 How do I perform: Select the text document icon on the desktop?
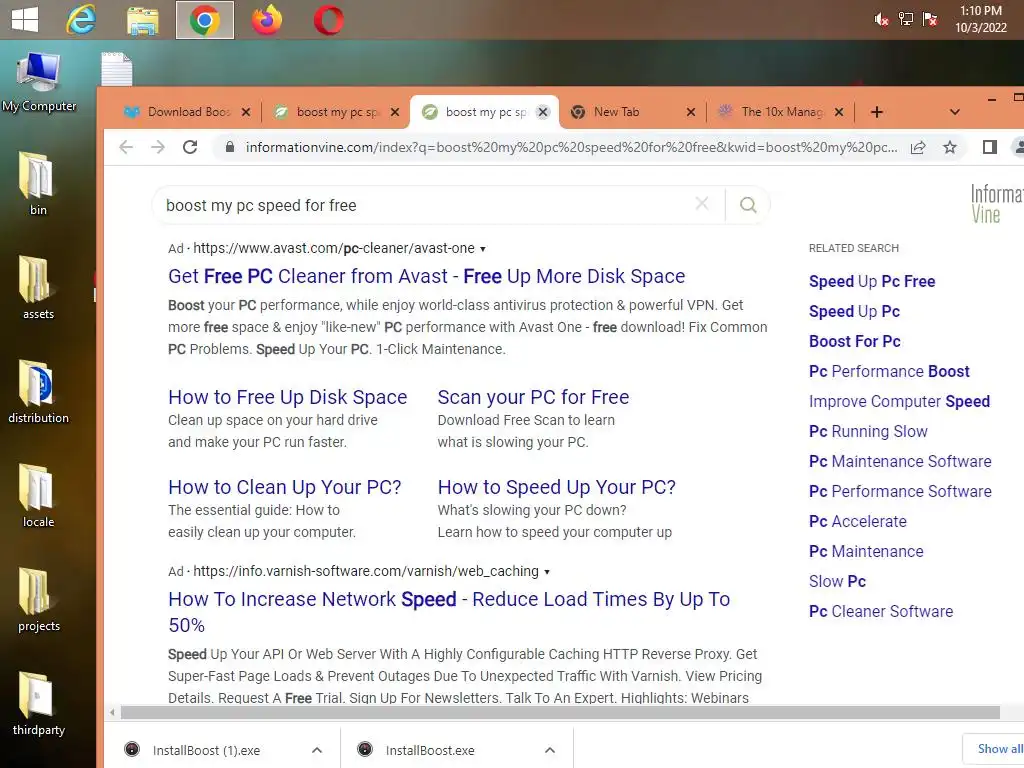[x=117, y=69]
